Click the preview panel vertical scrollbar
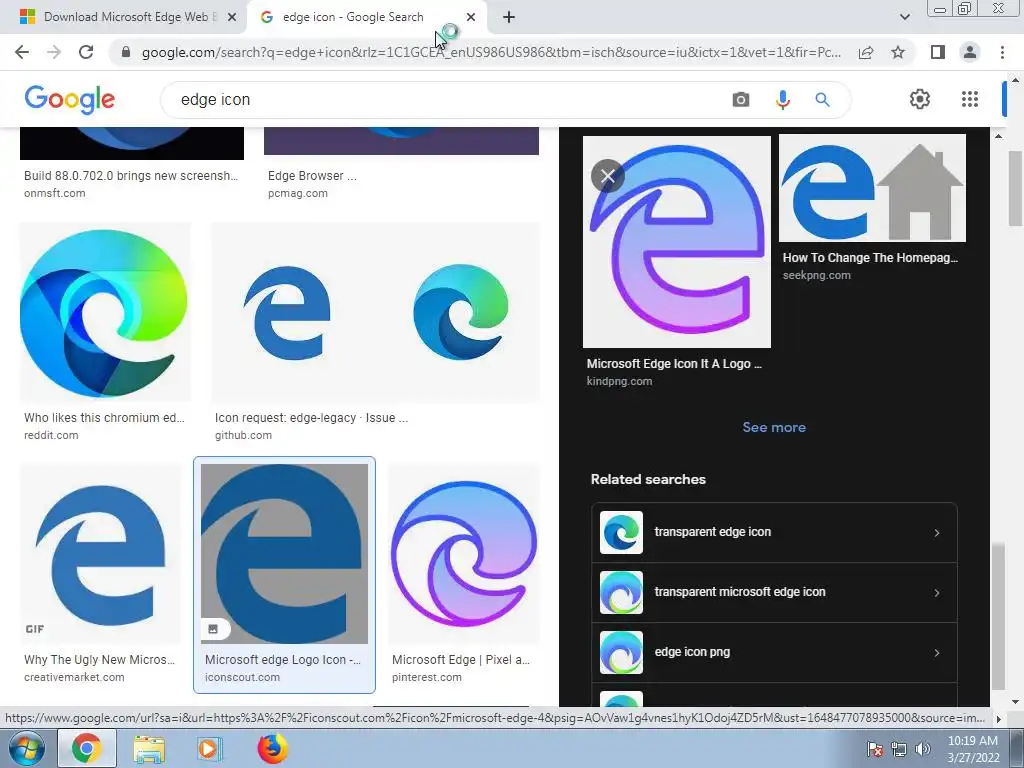The image size is (1024, 768). click(998, 616)
